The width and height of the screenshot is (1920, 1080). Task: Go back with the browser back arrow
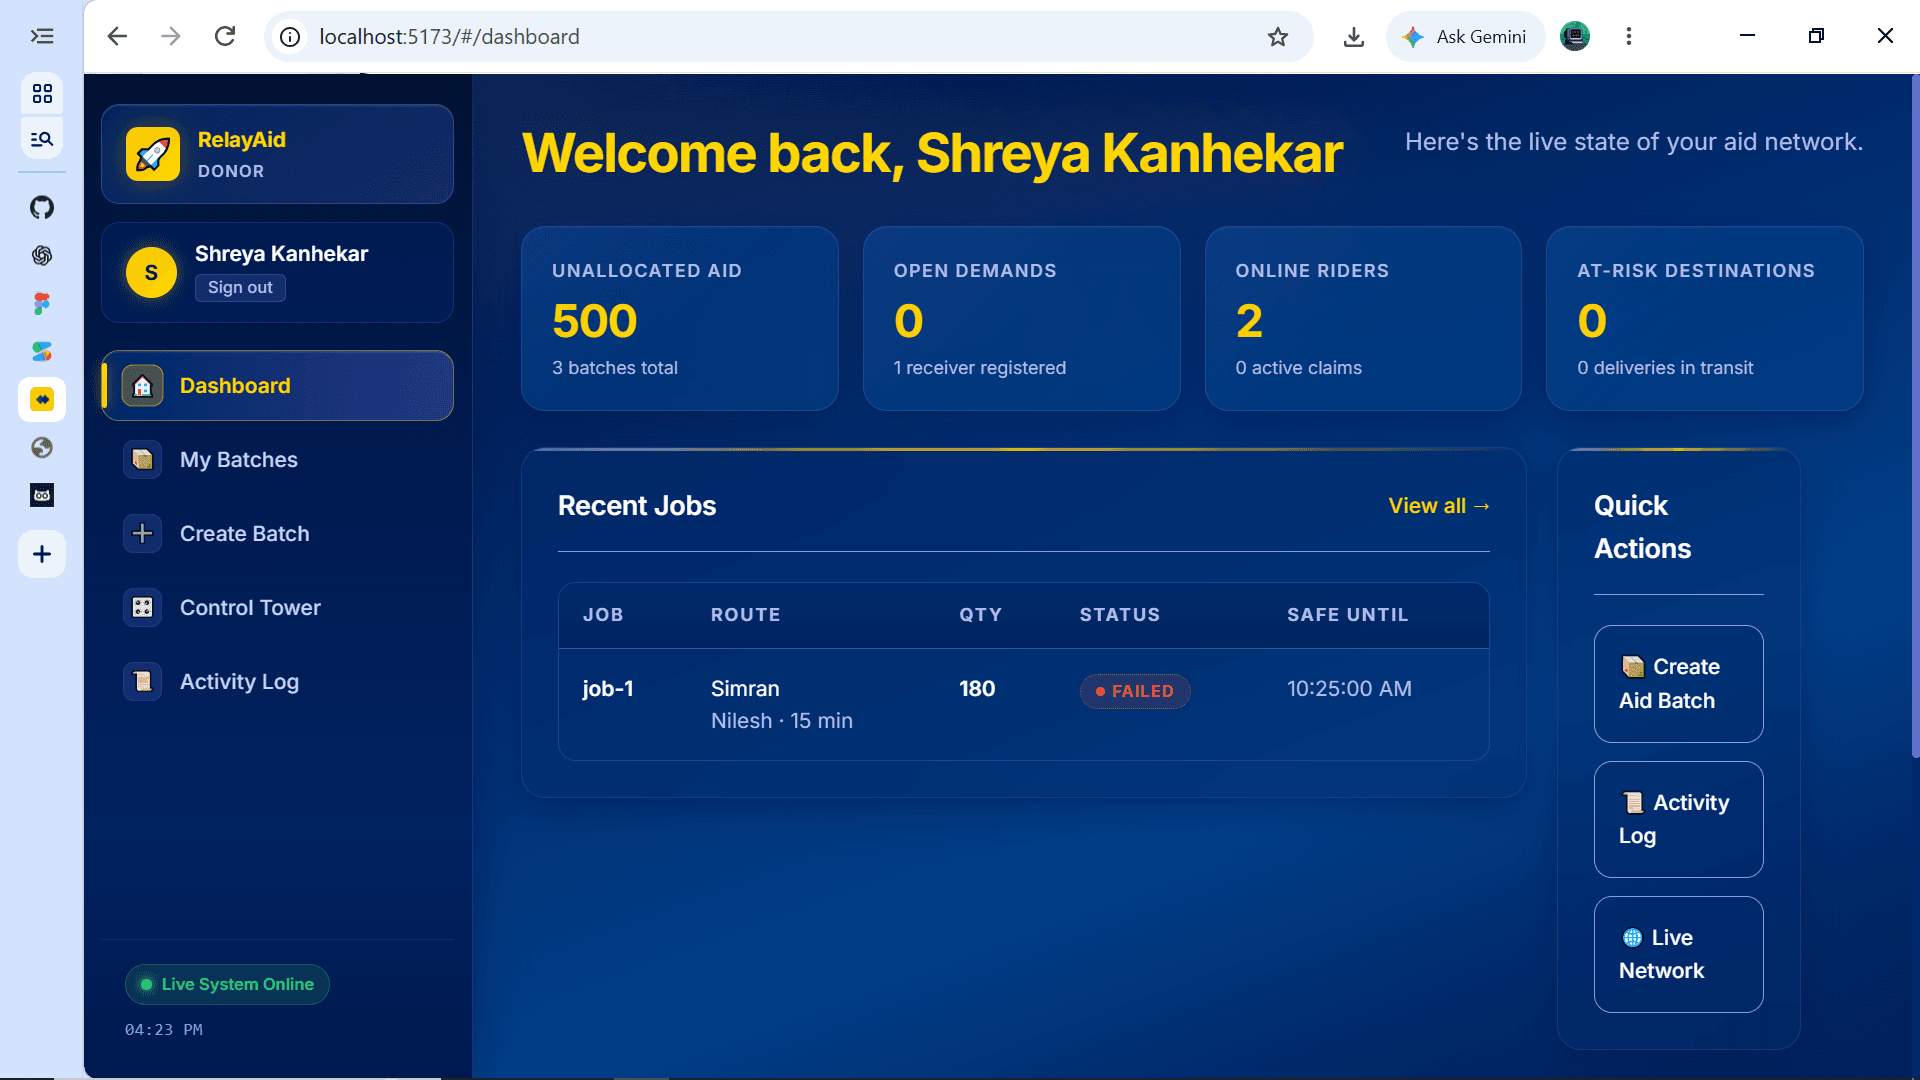pos(117,36)
